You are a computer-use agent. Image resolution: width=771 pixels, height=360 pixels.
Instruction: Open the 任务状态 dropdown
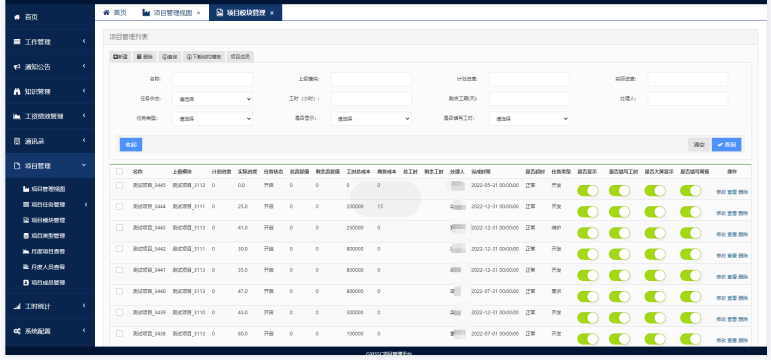coord(212,99)
